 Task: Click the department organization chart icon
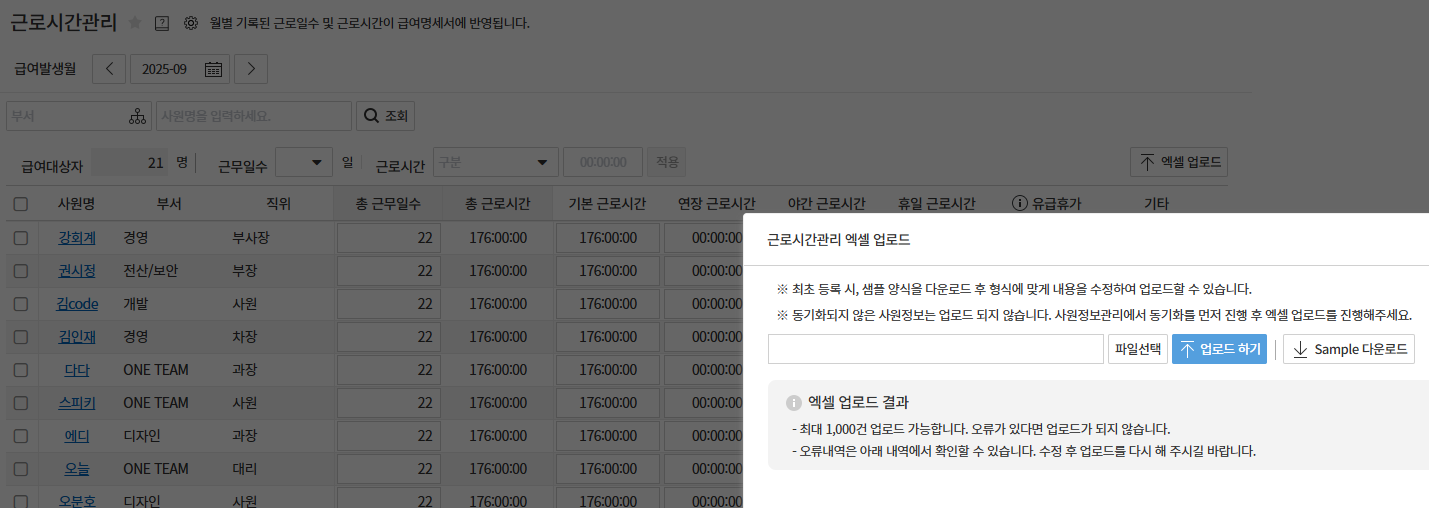pos(137,116)
